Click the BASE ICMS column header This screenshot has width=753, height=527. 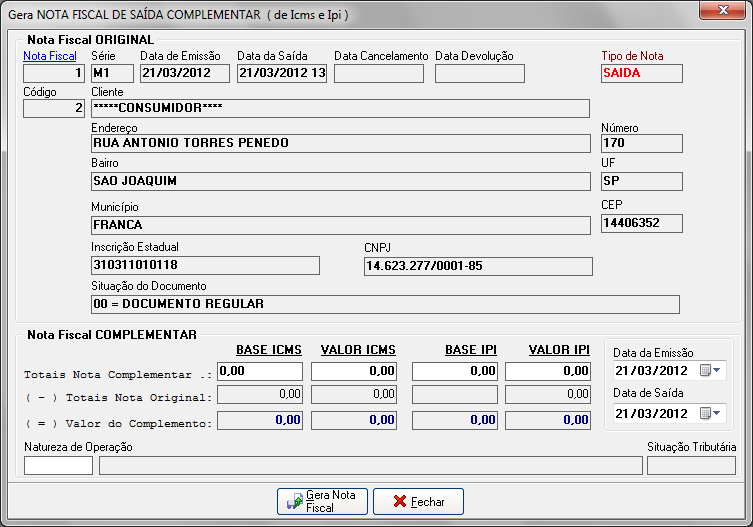click(269, 350)
